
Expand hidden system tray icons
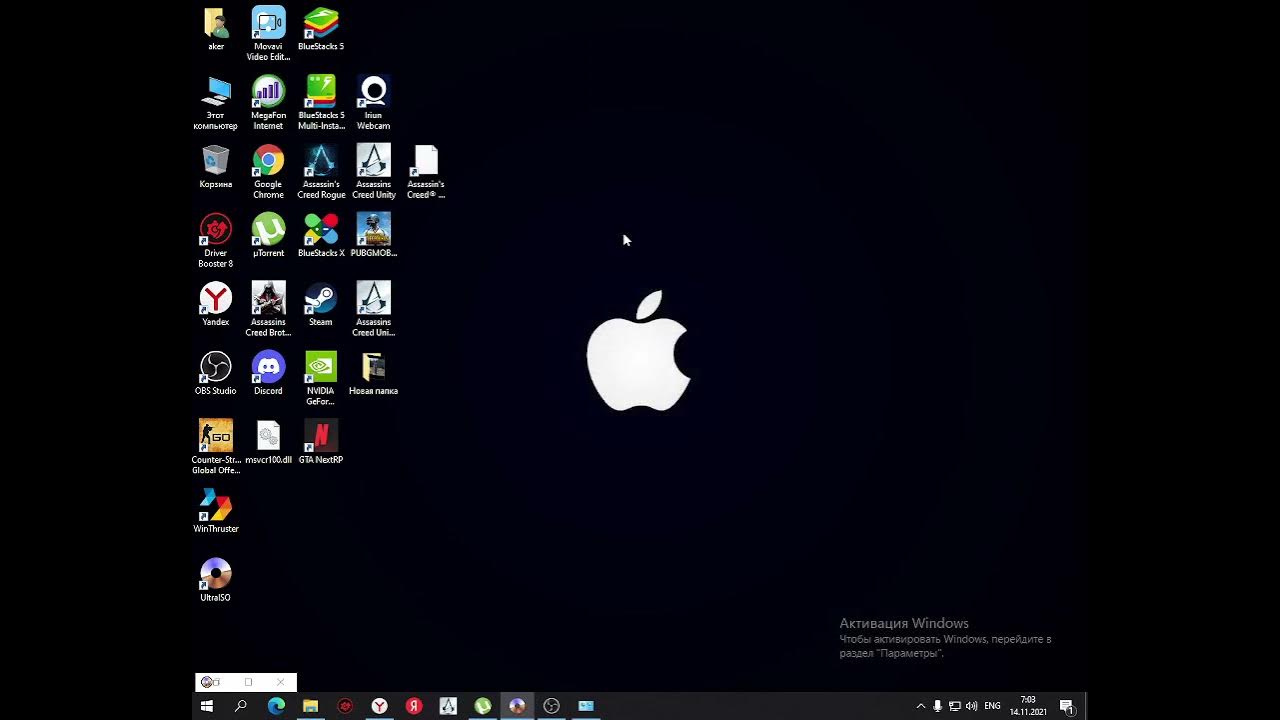coord(921,706)
